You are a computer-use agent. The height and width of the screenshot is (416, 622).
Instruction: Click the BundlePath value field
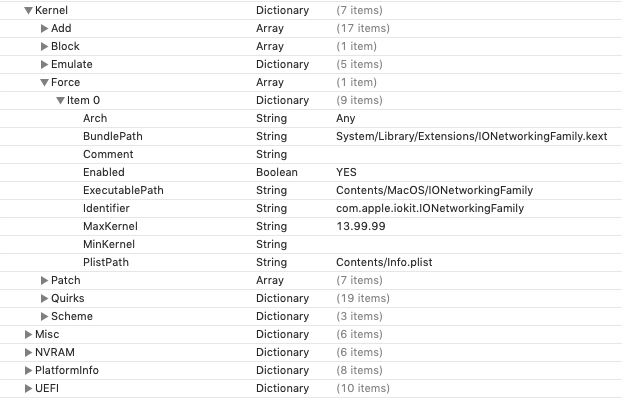click(x=471, y=137)
